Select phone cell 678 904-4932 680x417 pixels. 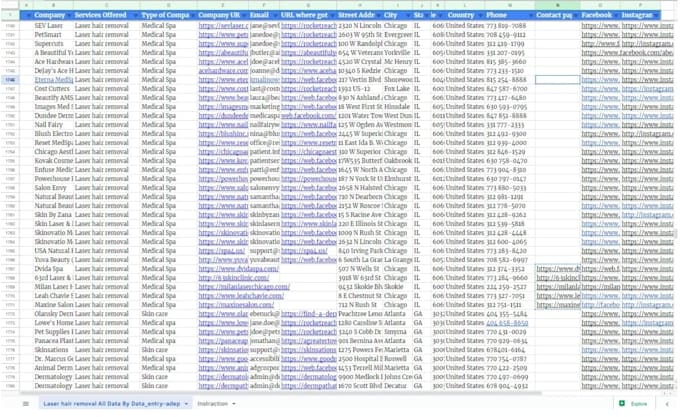(x=510, y=386)
